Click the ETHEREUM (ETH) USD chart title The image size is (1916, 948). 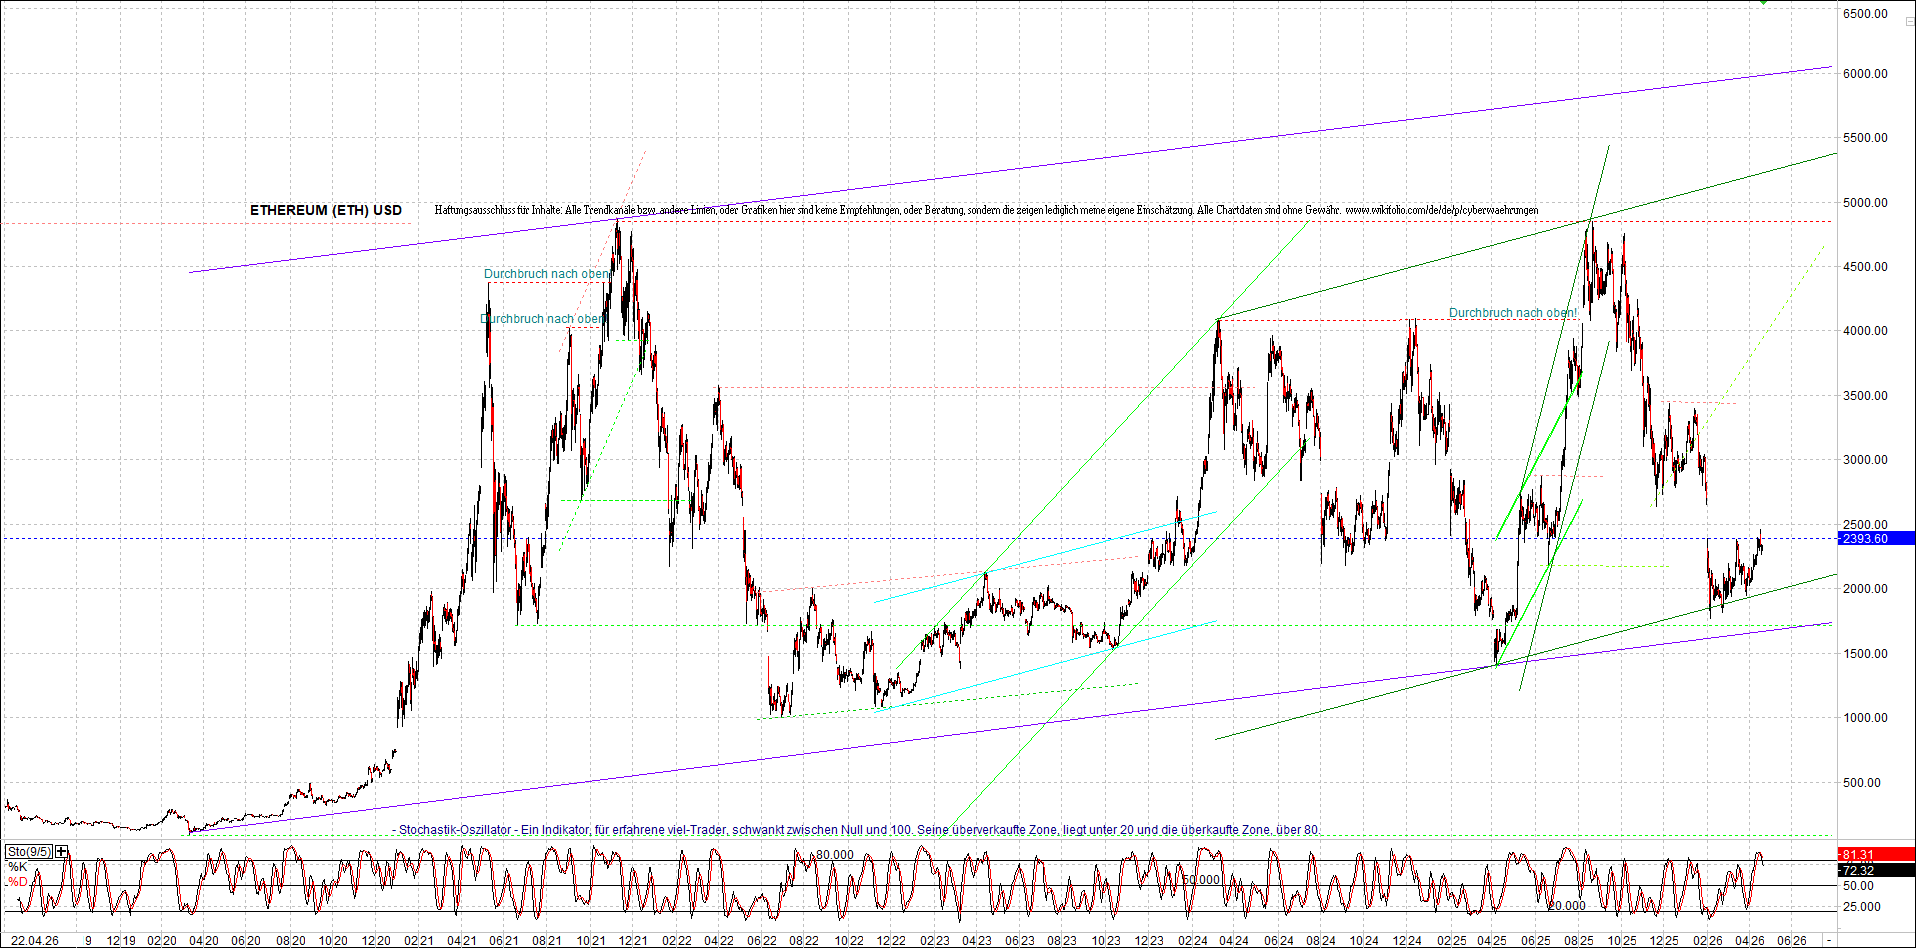tap(326, 210)
